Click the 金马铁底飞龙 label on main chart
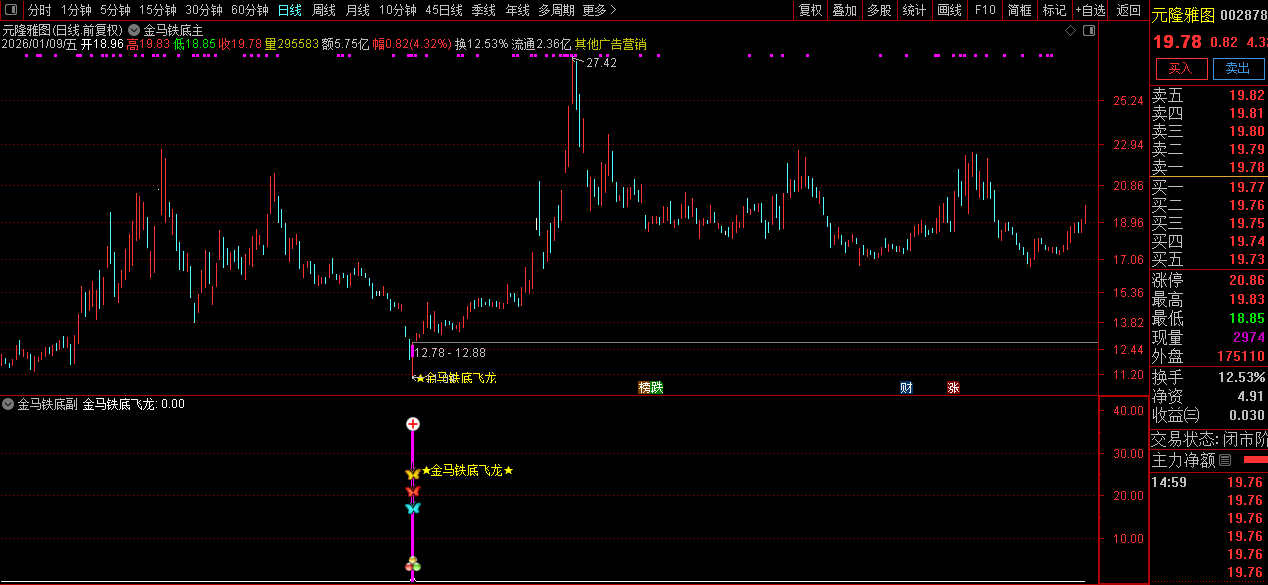 pyautogui.click(x=460, y=377)
